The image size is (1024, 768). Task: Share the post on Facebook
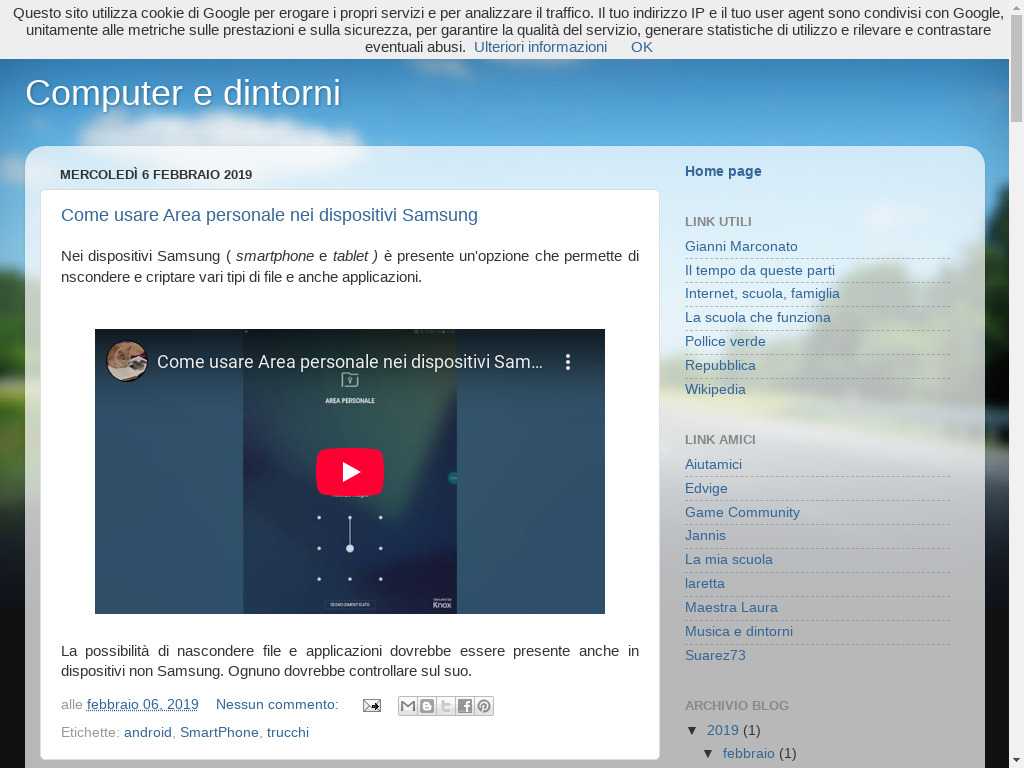click(x=464, y=706)
